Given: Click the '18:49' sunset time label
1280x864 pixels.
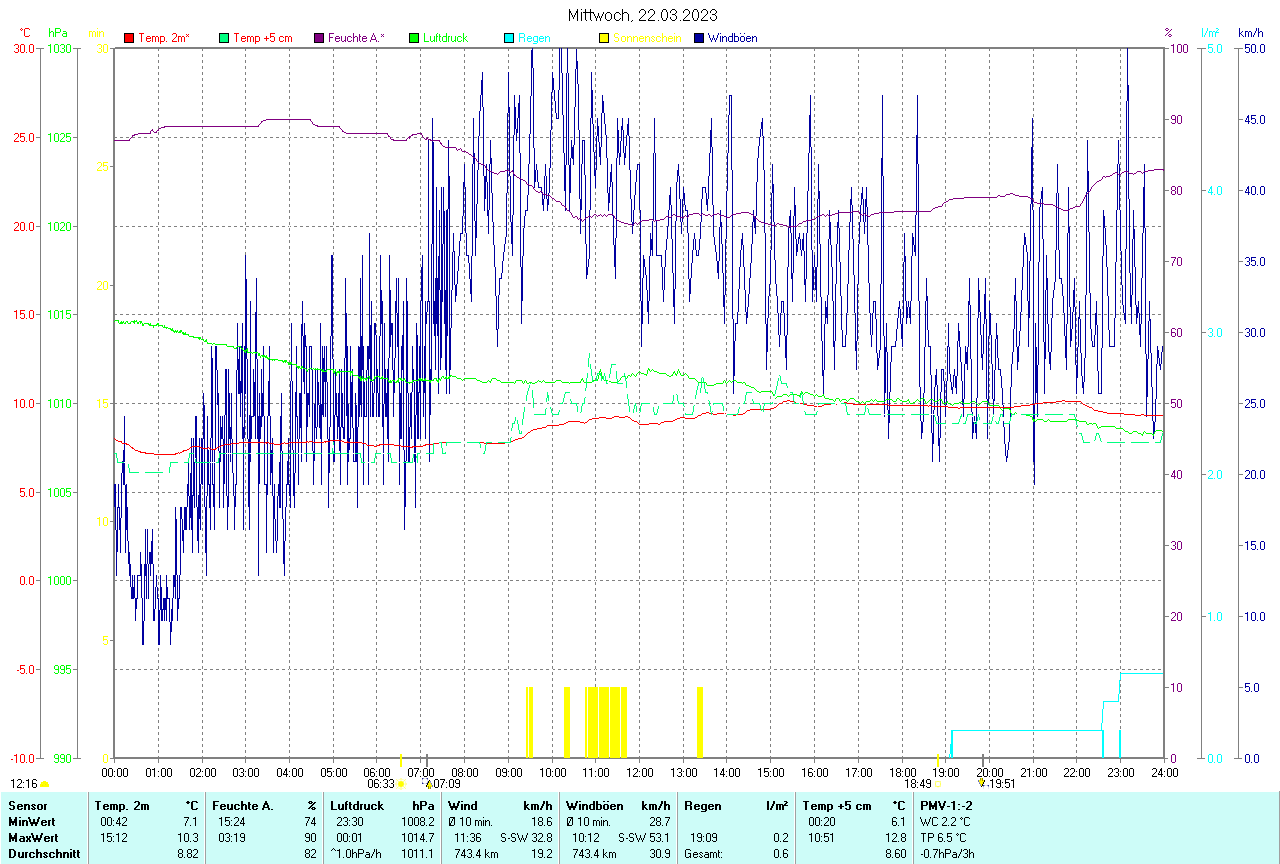Looking at the screenshot, I should coord(918,784).
